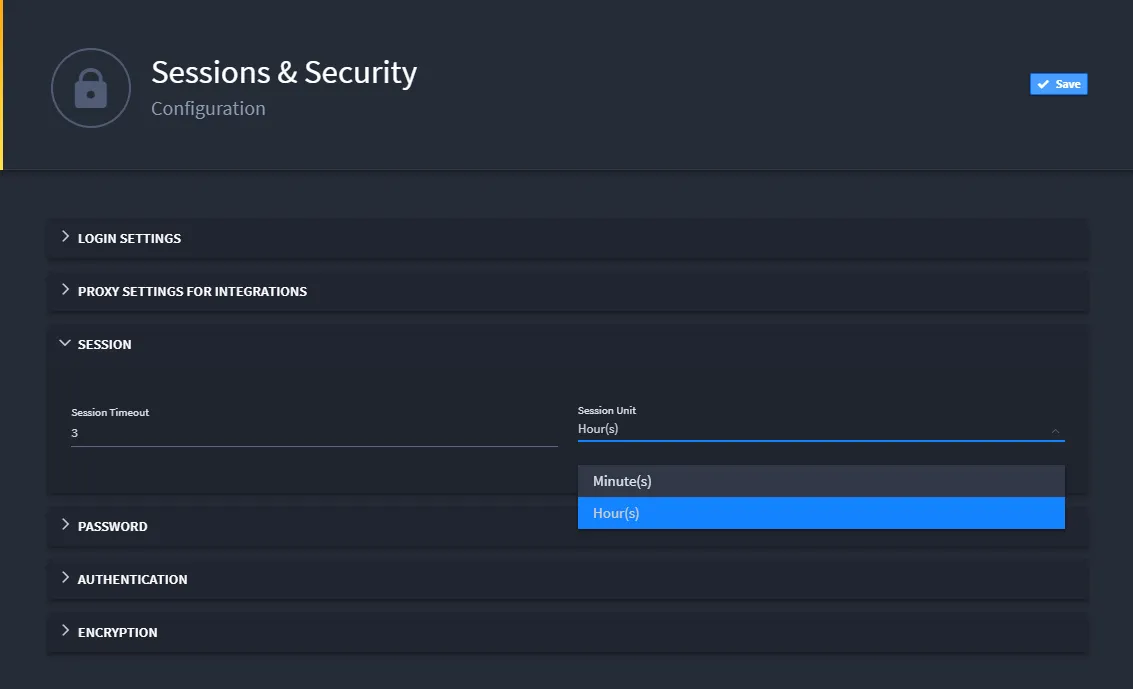Save the Sessions & Security configuration
The height and width of the screenshot is (689, 1133).
1059,84
